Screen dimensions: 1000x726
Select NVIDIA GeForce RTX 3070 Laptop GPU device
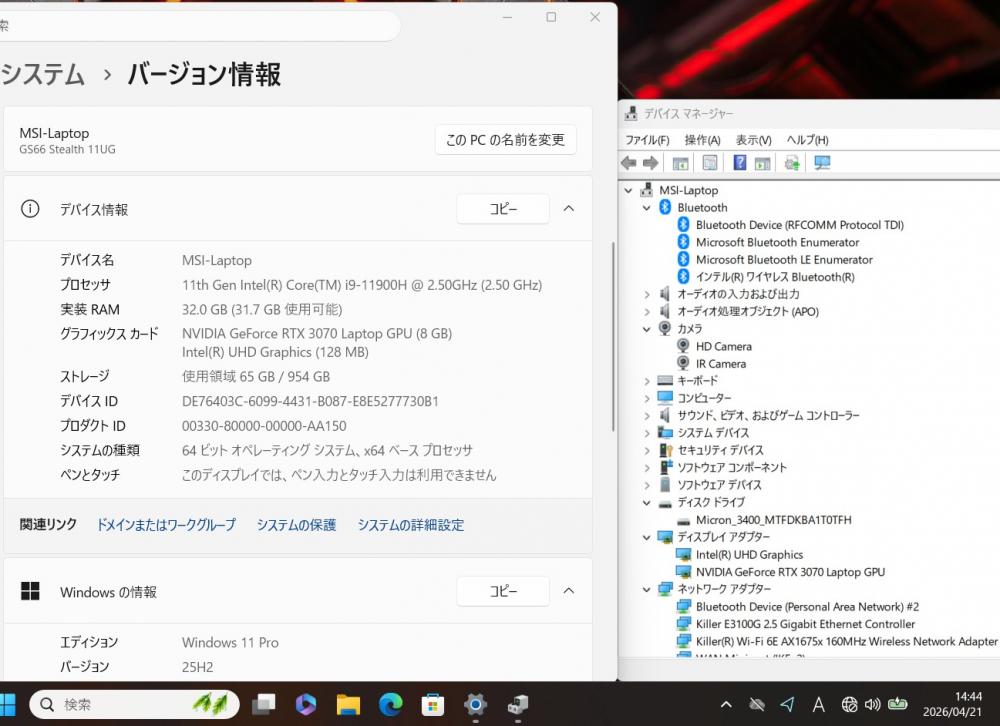tap(790, 572)
